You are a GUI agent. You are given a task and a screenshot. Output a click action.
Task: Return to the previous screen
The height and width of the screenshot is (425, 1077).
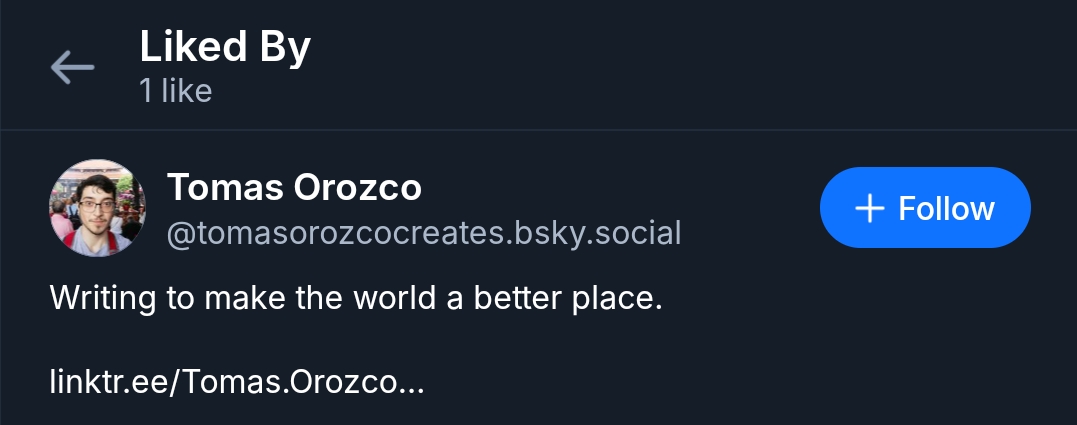click(72, 68)
